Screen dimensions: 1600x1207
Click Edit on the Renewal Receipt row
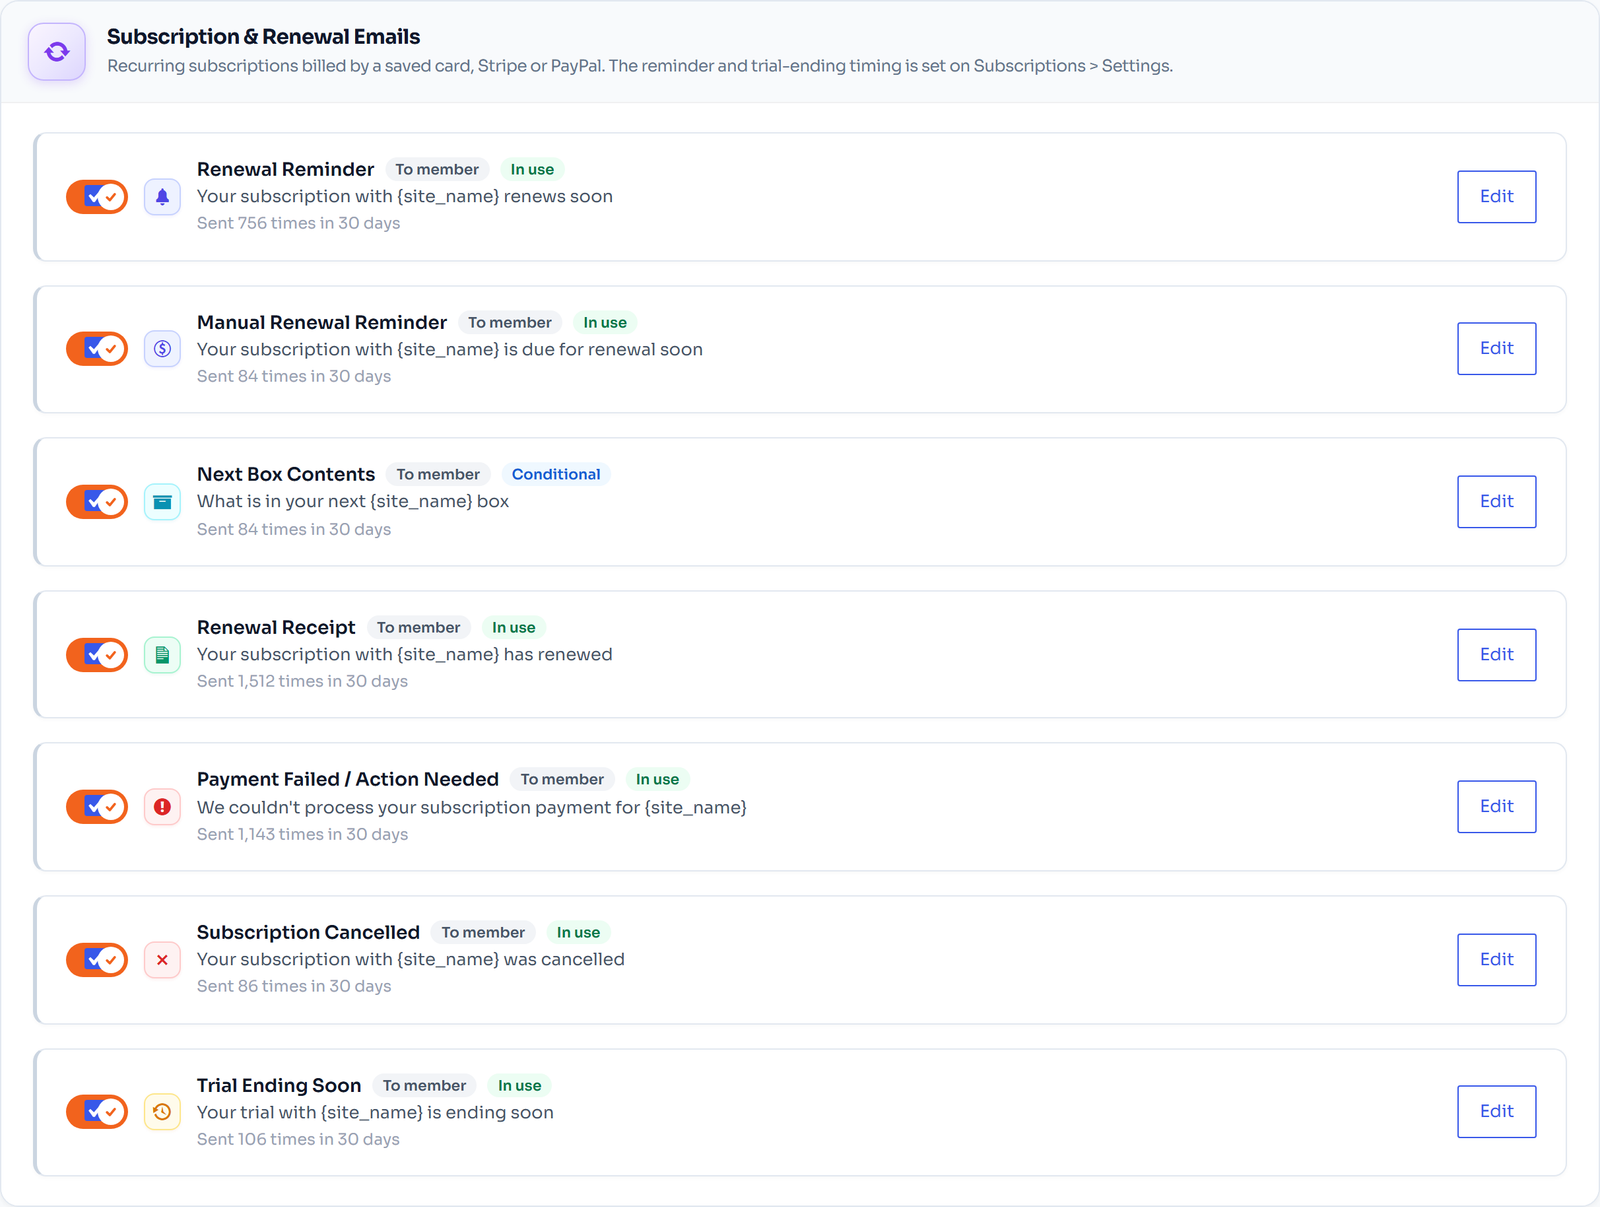point(1496,655)
